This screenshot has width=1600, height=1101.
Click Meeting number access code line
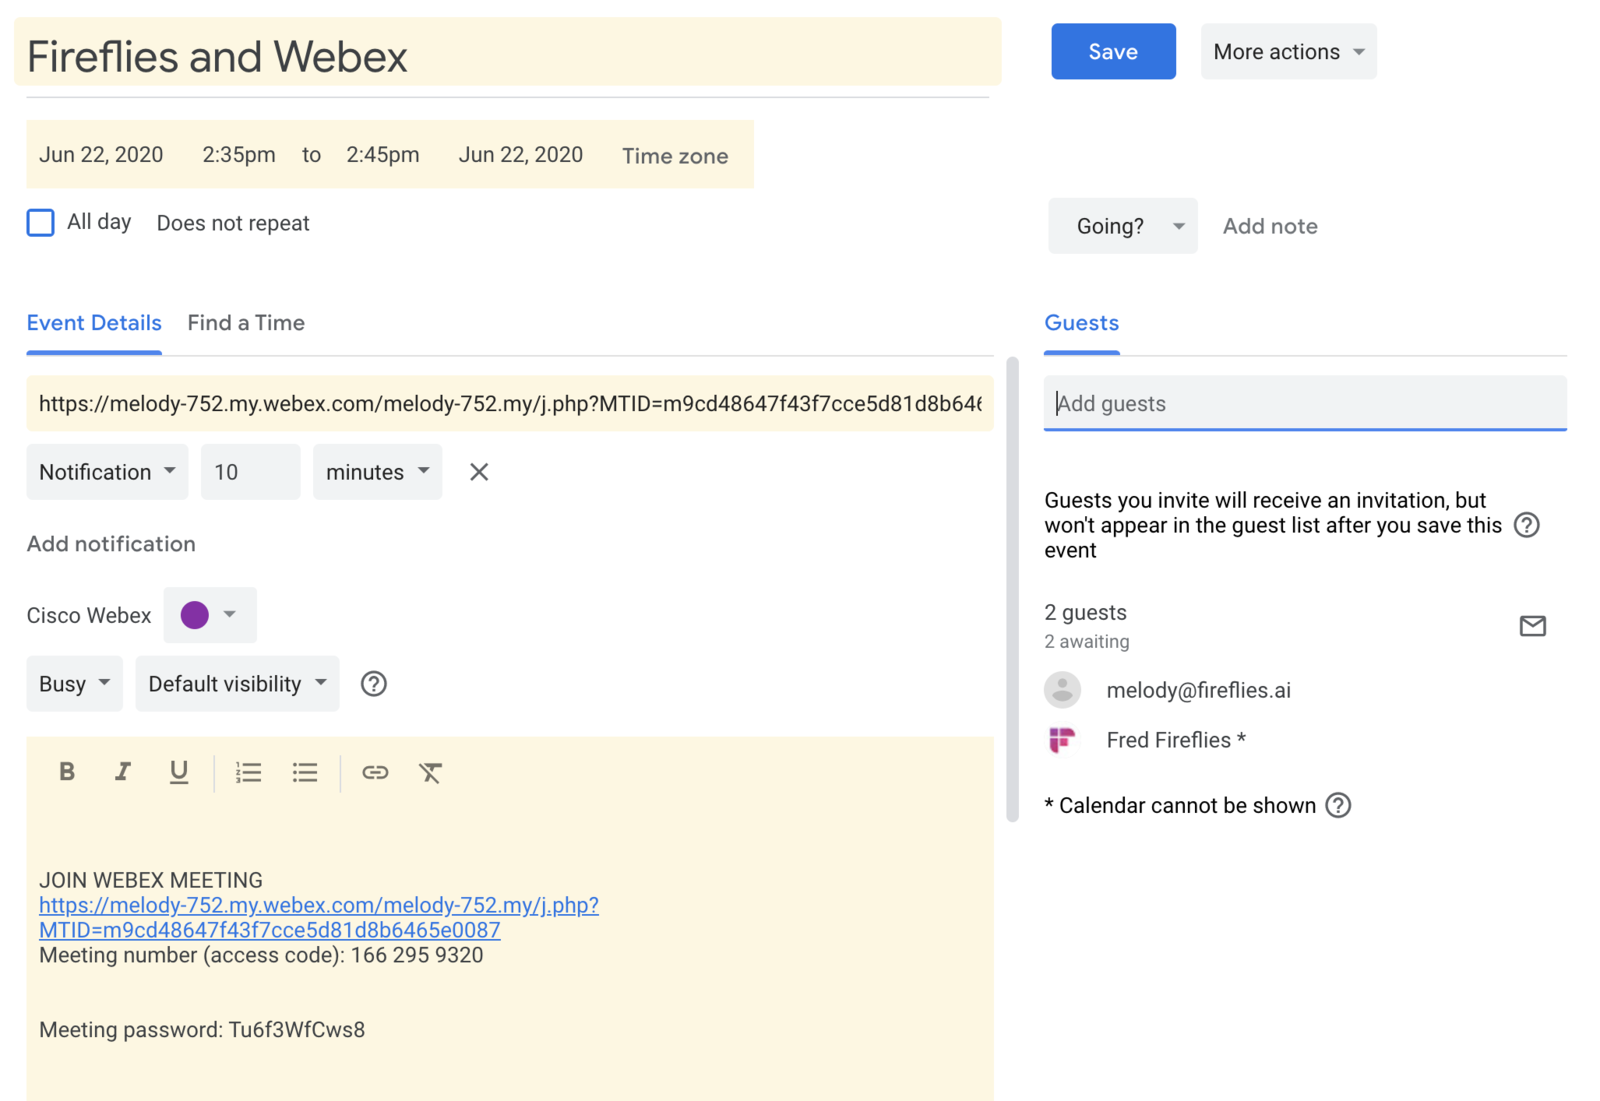261,955
